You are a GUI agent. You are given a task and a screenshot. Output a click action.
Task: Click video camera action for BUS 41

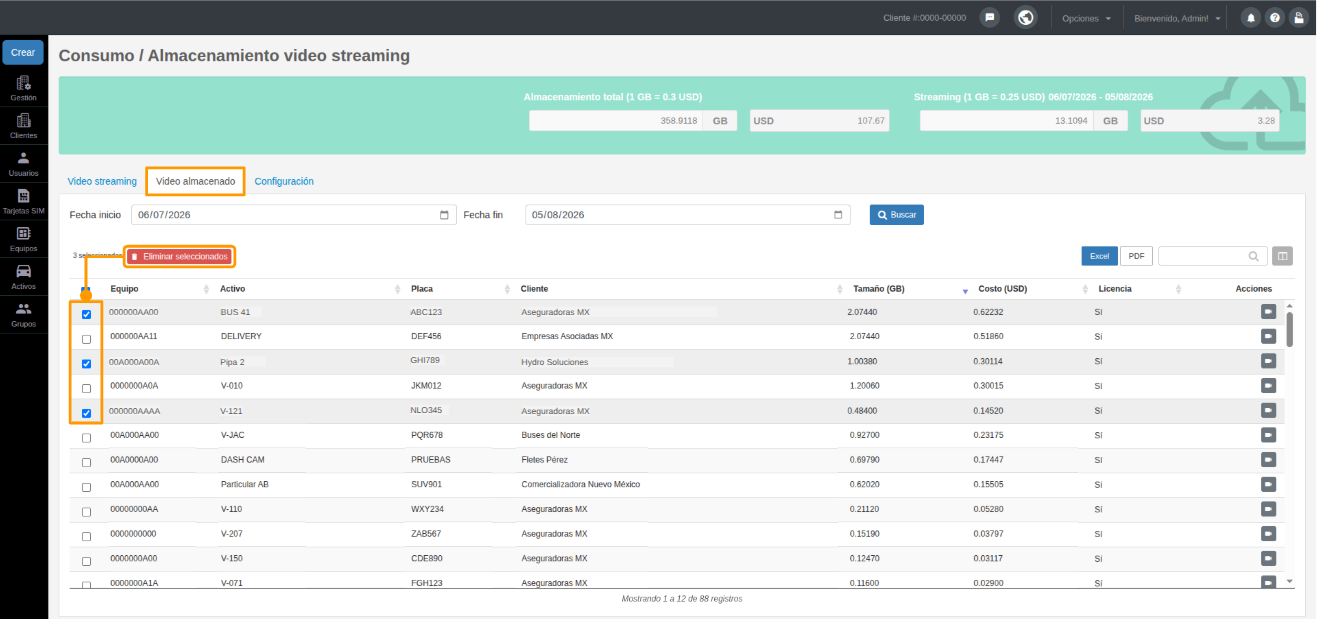tap(1268, 312)
